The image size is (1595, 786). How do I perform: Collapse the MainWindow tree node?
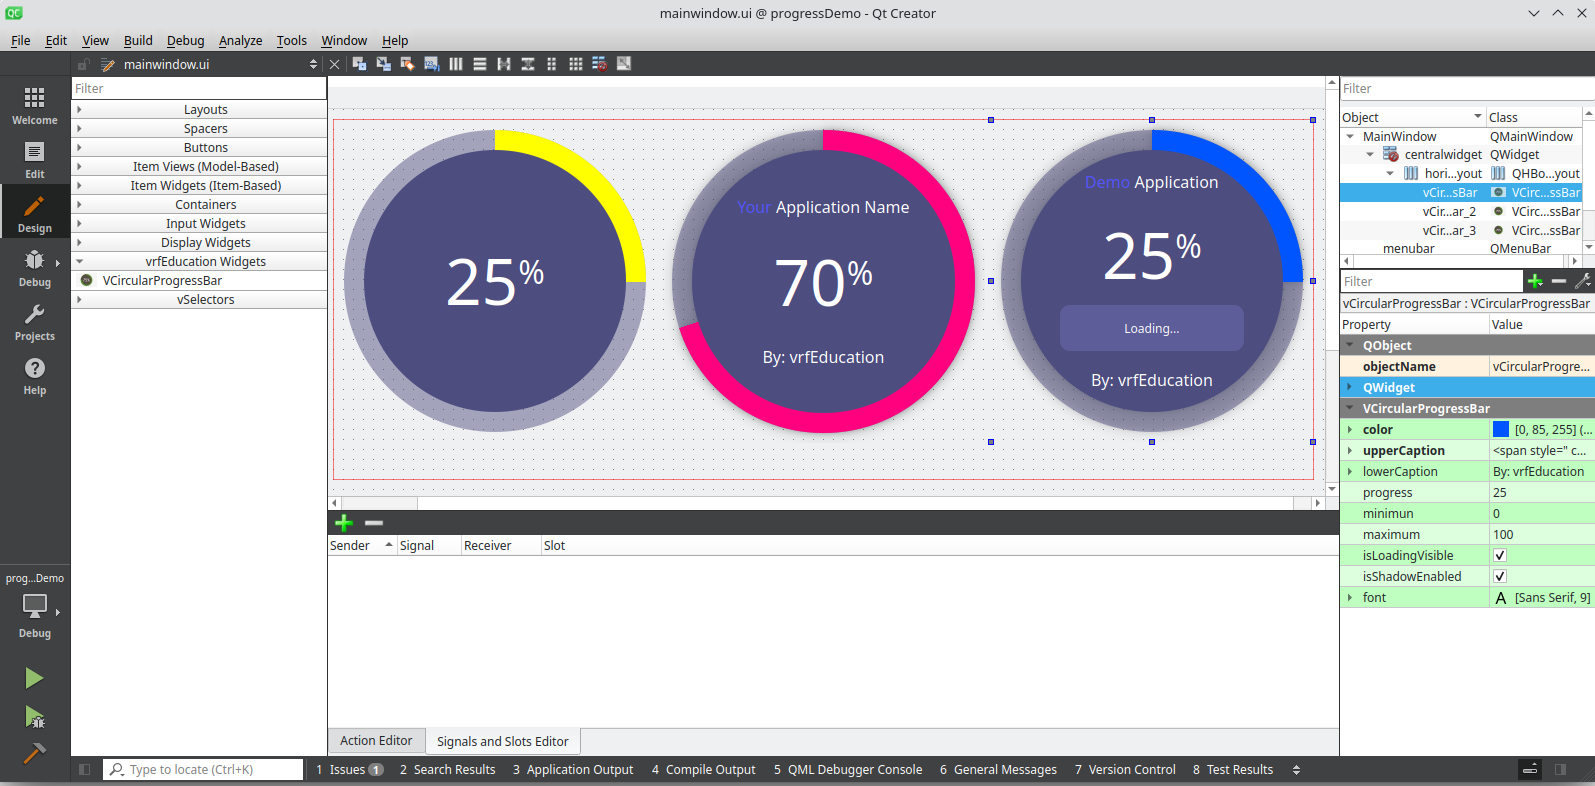click(x=1350, y=137)
